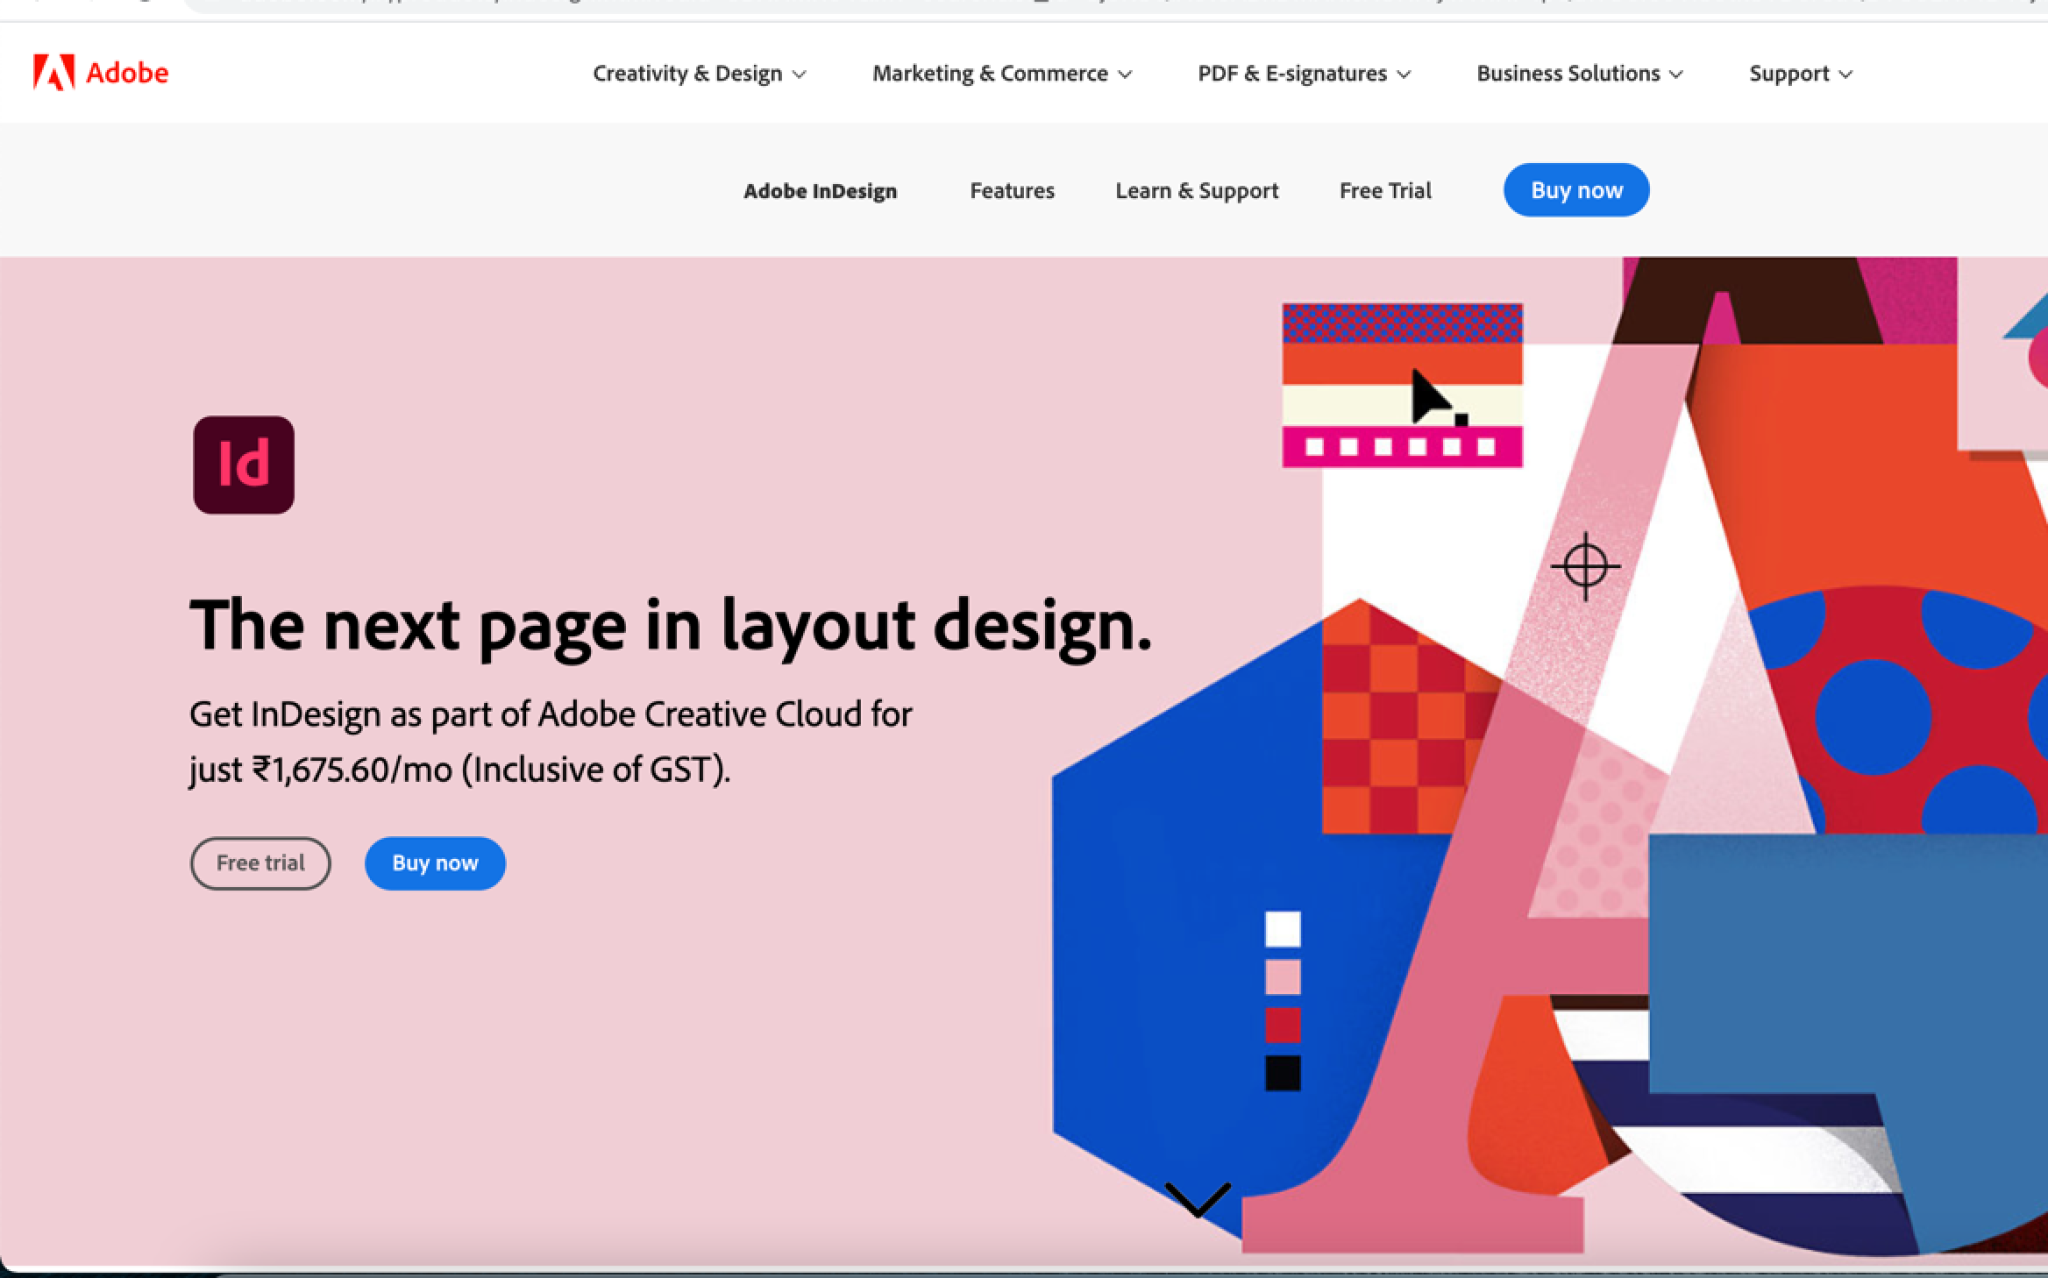The image size is (2048, 1278).
Task: Open the PDF & E-signatures dropdown
Action: pyautogui.click(x=1304, y=74)
